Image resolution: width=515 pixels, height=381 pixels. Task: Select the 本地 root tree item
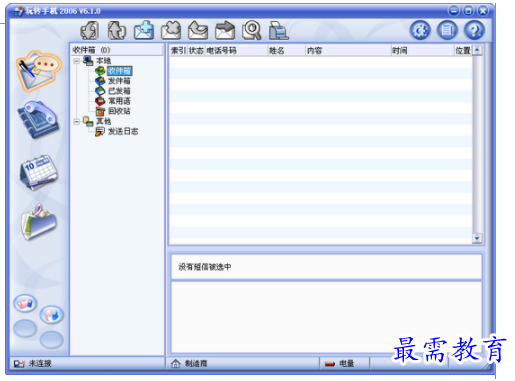(x=103, y=61)
